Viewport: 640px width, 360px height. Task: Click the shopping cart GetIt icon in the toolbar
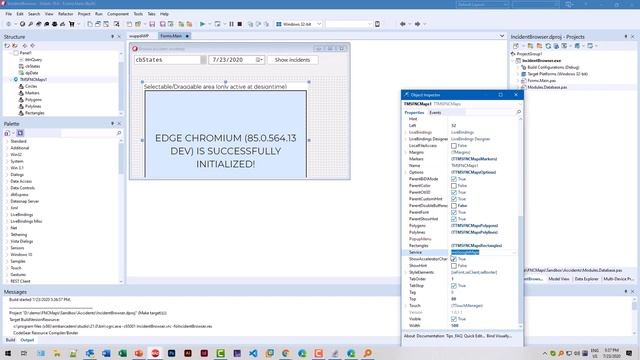72,24
